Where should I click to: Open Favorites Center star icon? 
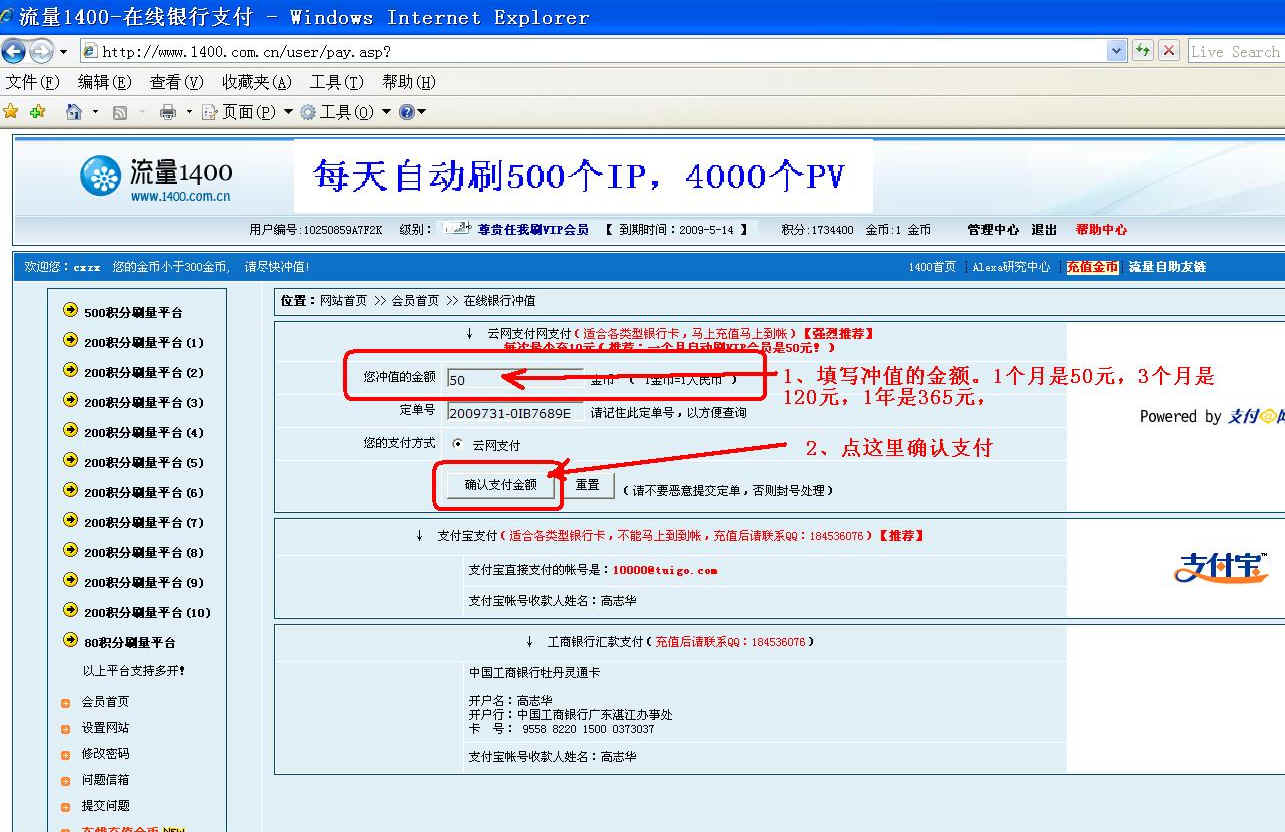click(11, 112)
